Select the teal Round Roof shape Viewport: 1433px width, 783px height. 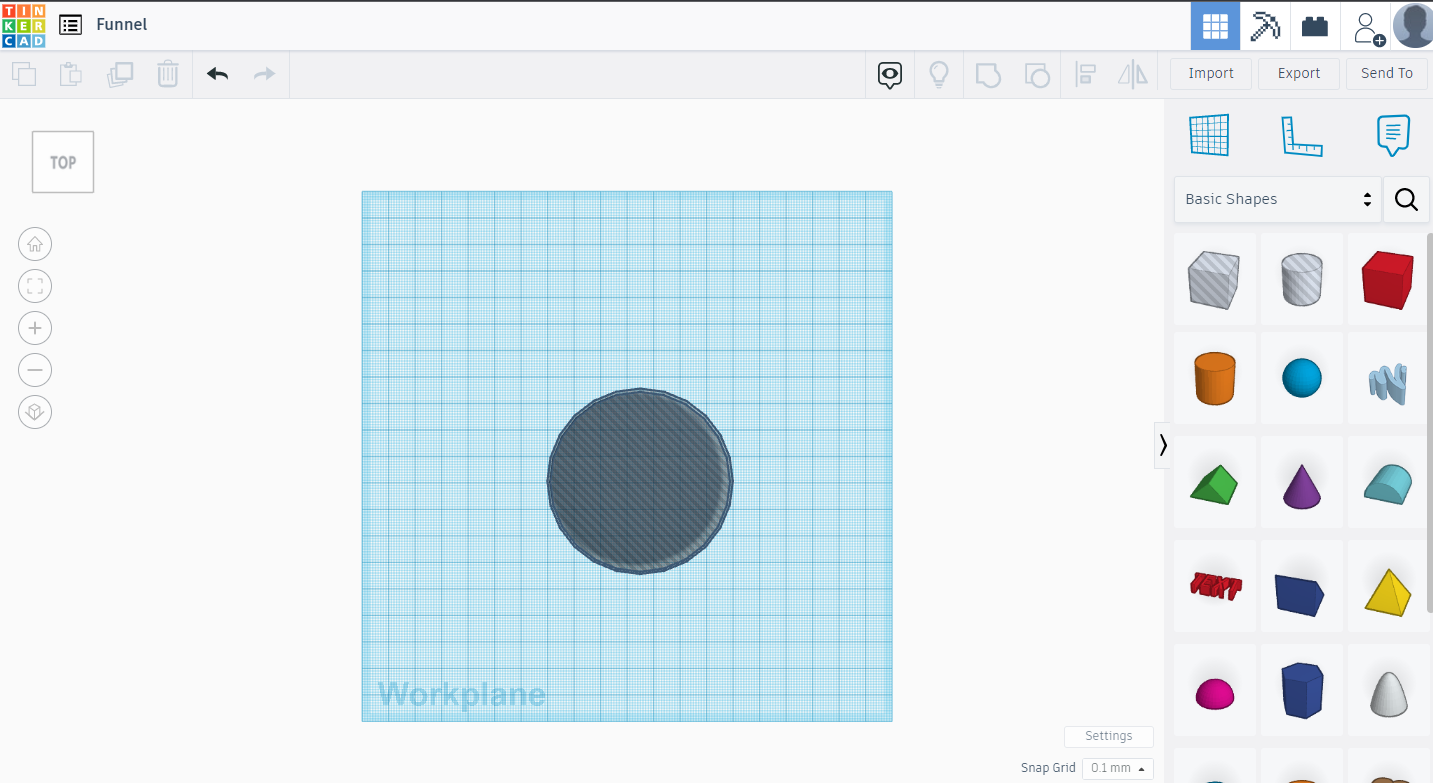(1388, 484)
